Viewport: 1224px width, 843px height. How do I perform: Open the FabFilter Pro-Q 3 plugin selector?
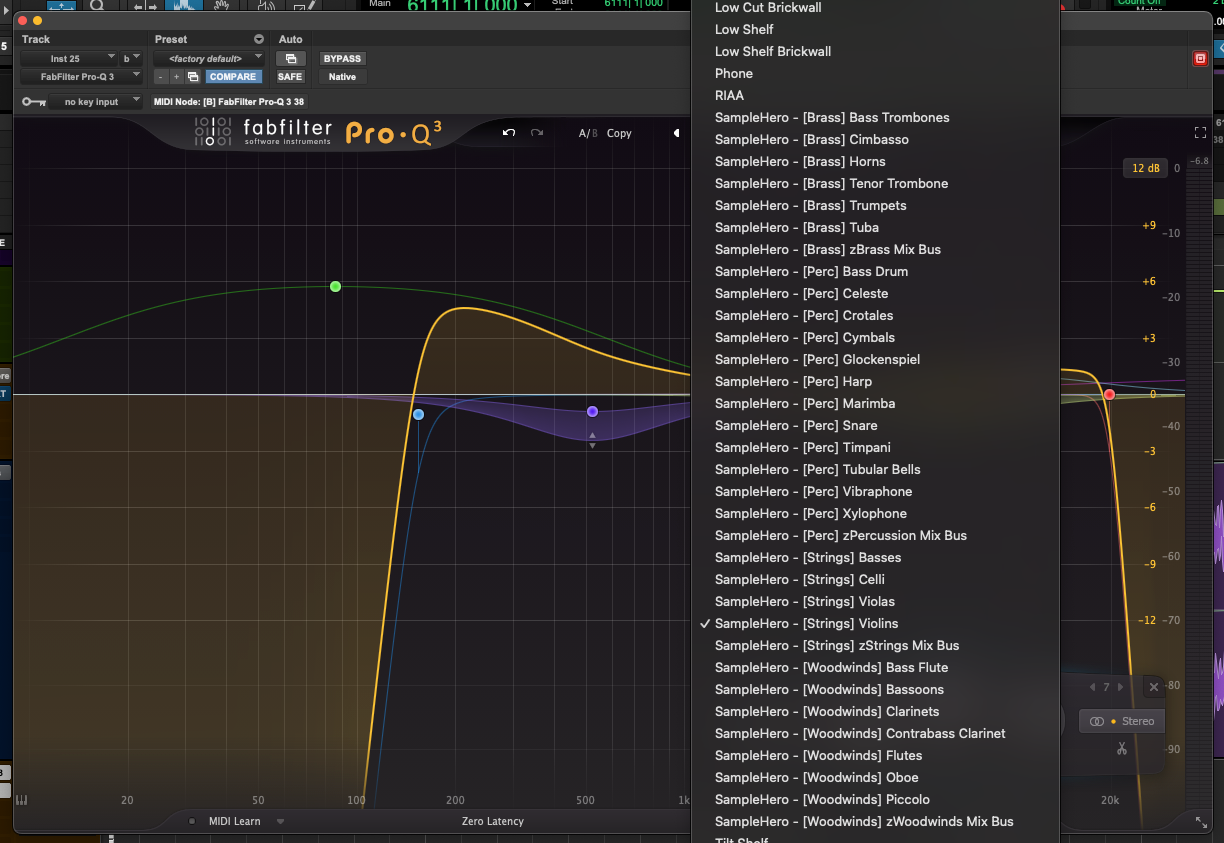(x=82, y=77)
